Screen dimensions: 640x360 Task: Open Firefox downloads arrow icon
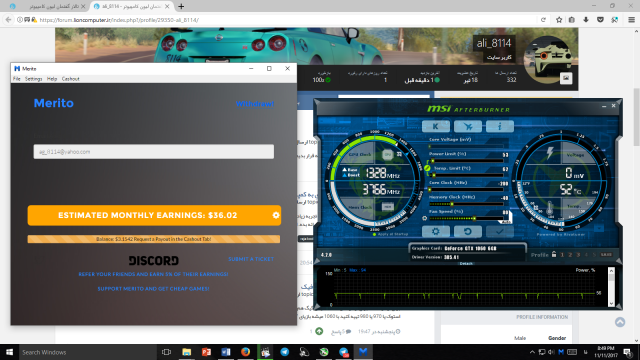(586, 20)
